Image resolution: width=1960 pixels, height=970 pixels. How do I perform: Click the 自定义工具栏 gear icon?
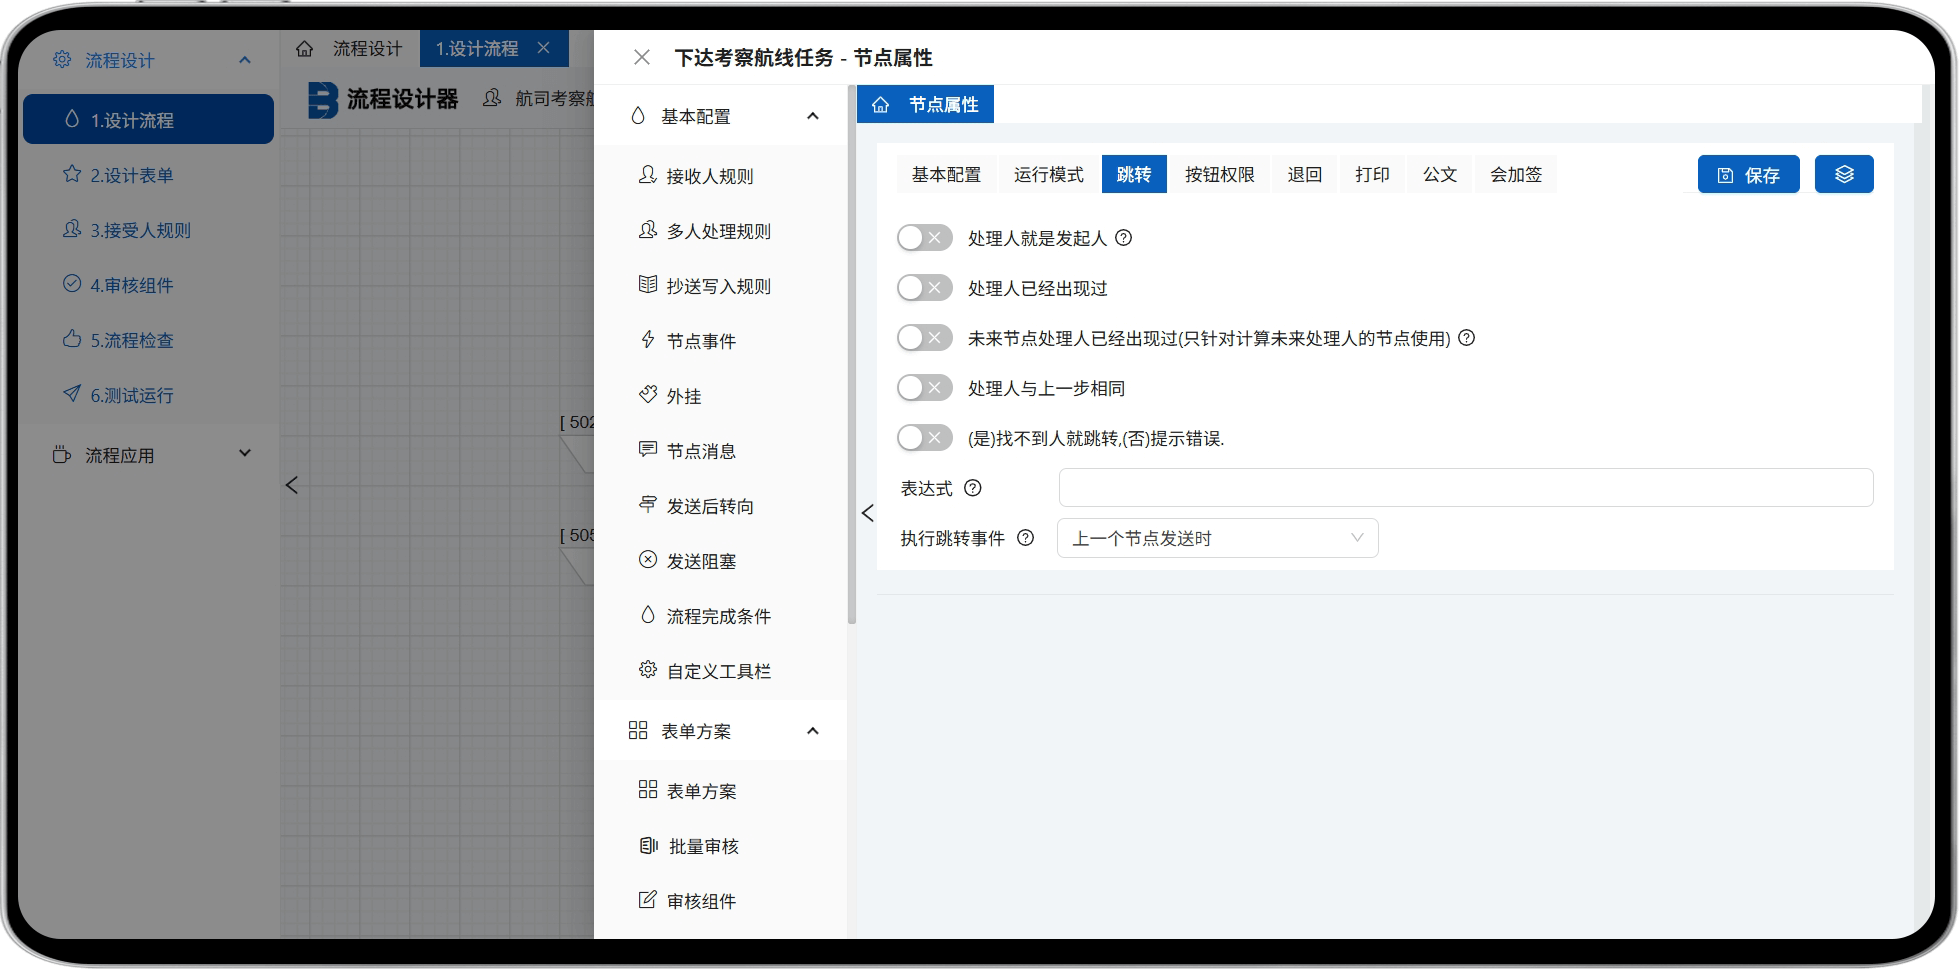click(647, 670)
